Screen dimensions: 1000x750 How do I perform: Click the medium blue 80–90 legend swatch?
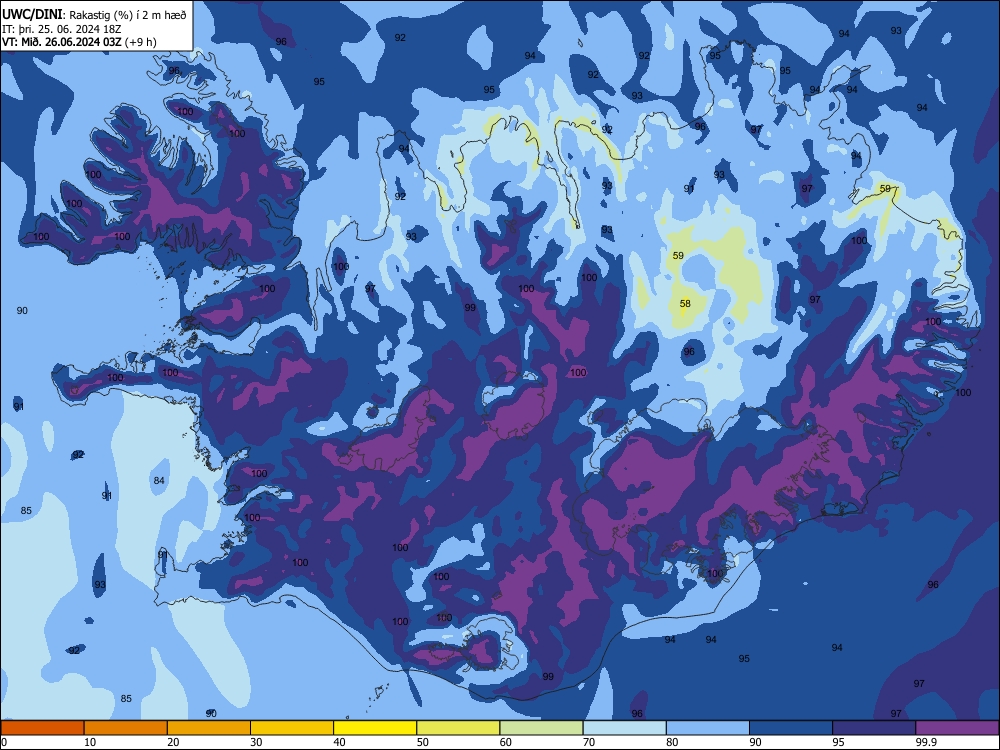click(x=707, y=728)
